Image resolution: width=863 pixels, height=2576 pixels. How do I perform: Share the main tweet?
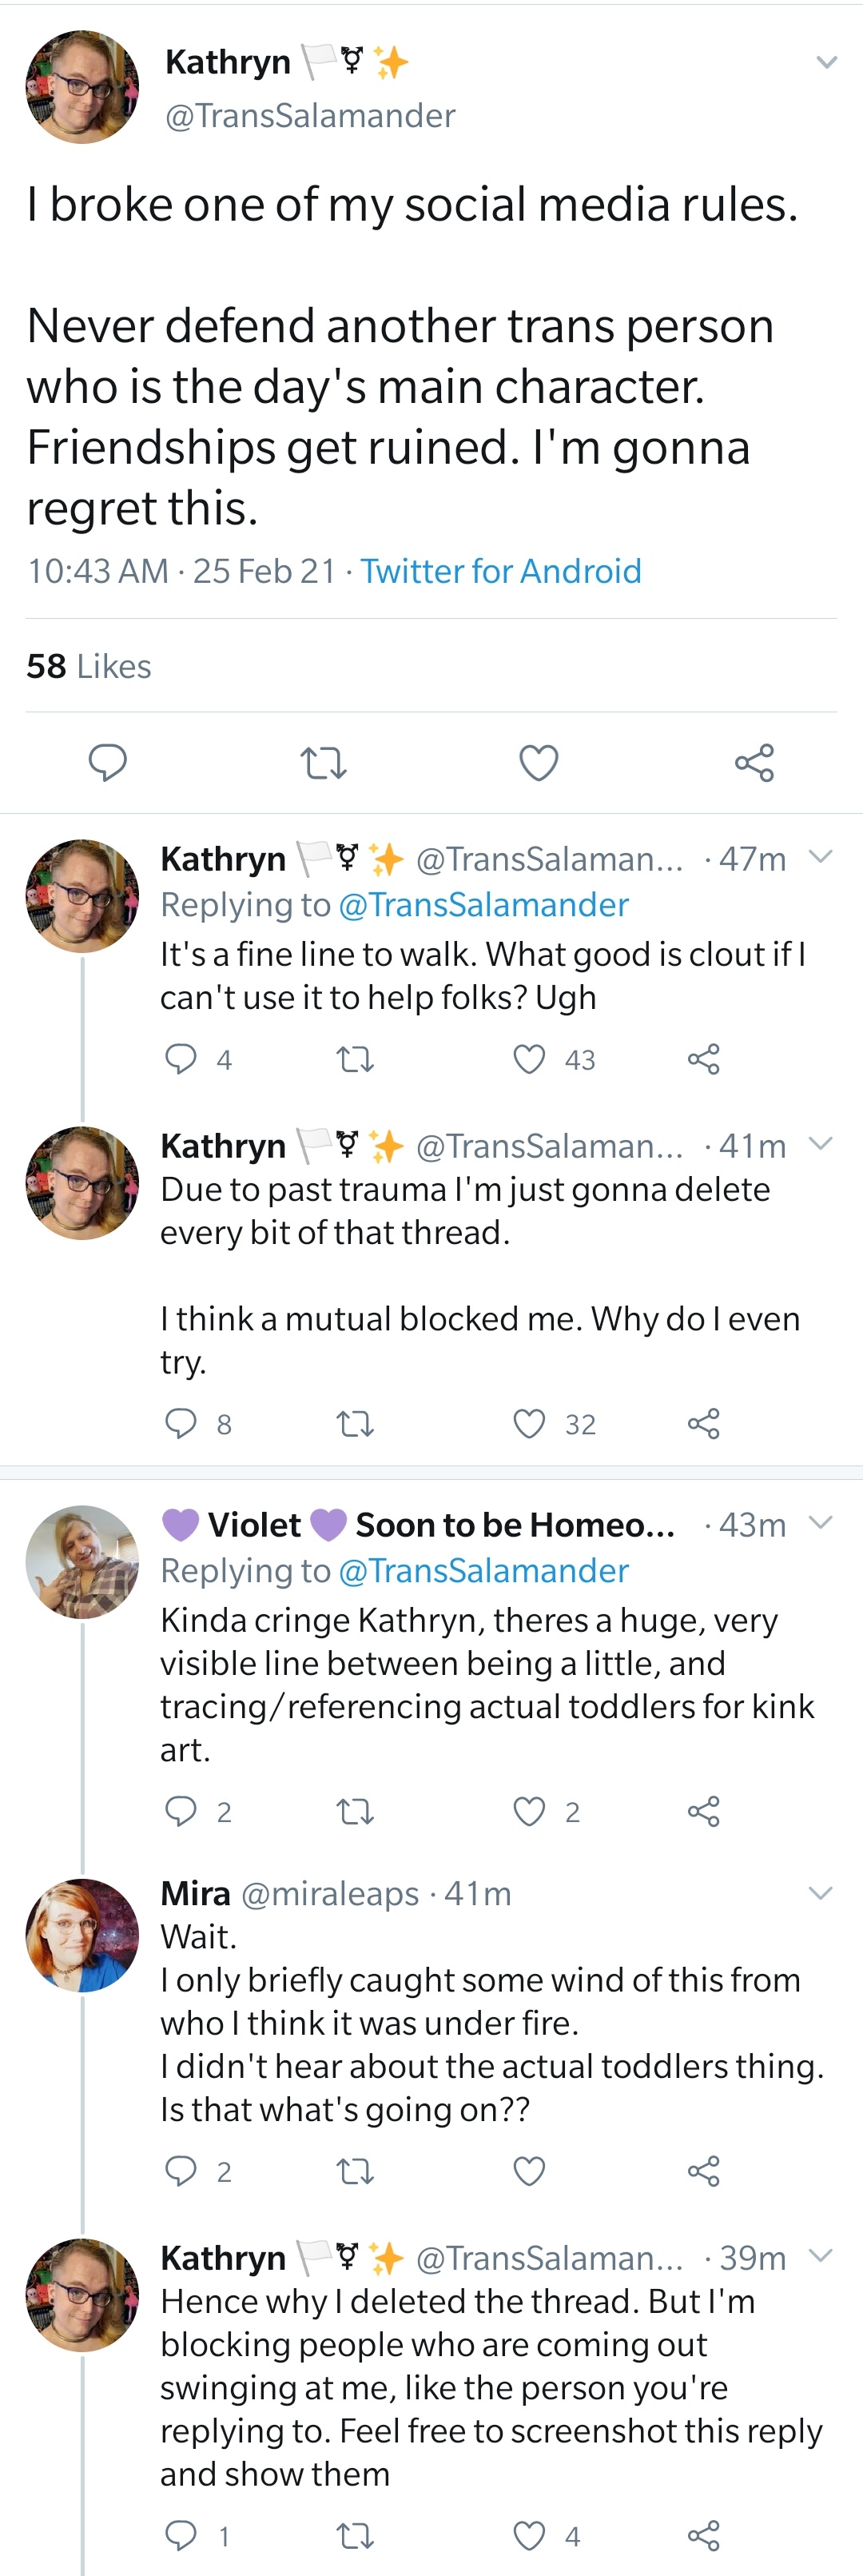pos(755,763)
